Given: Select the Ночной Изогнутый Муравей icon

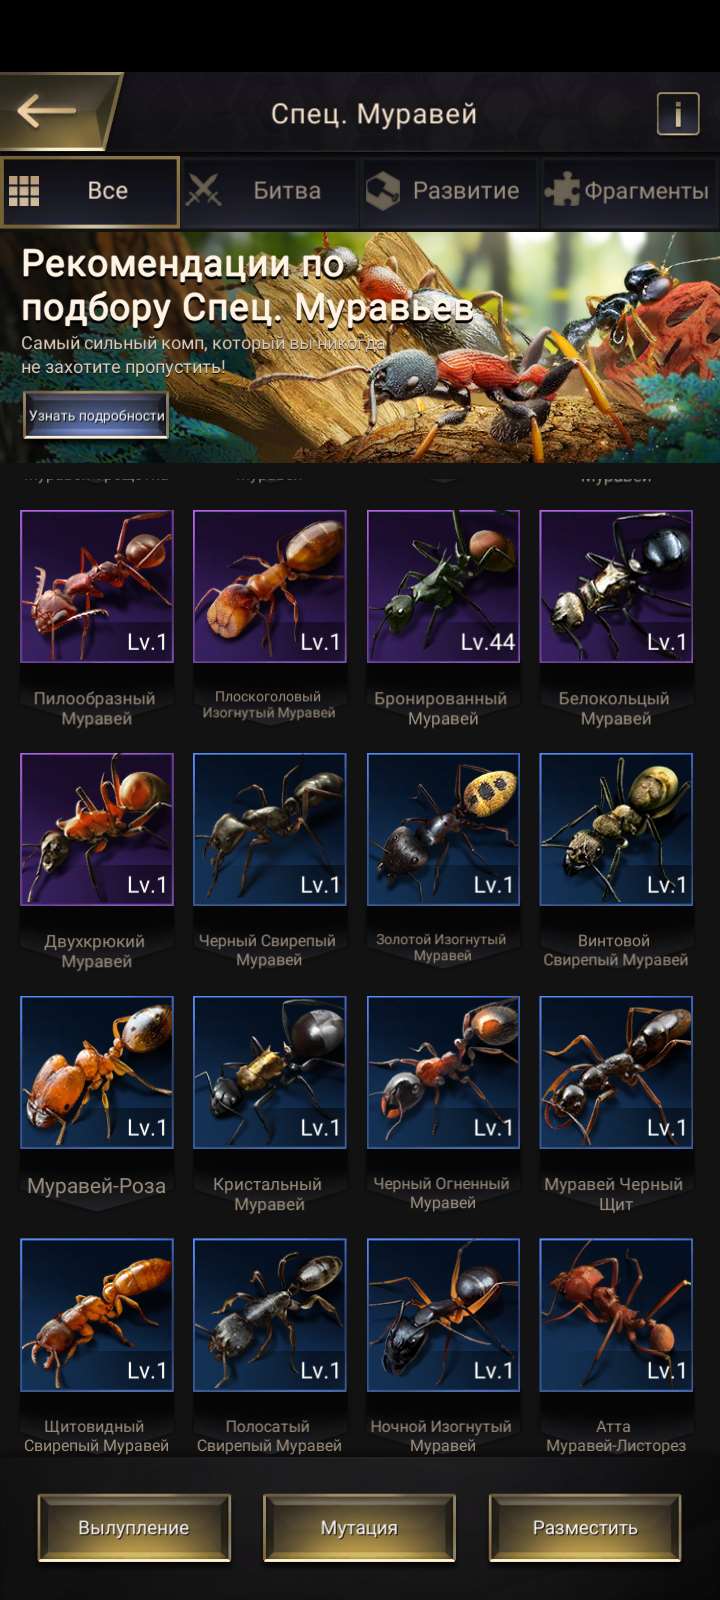Looking at the screenshot, I should pos(443,1315).
